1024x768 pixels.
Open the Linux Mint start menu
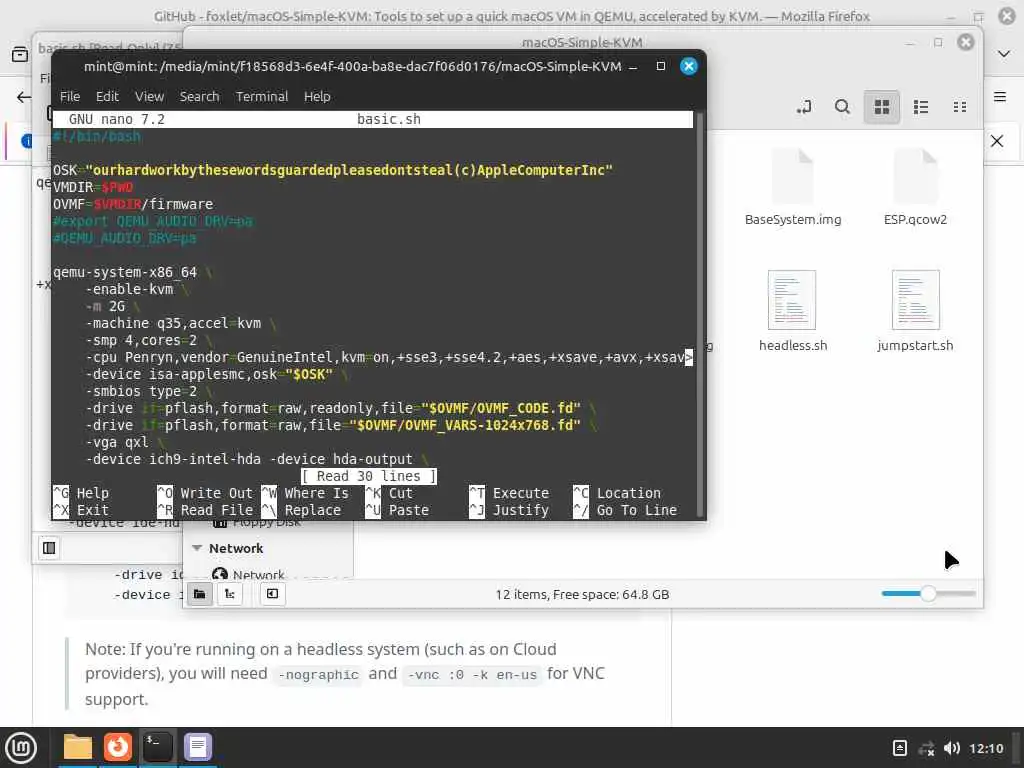(21, 747)
